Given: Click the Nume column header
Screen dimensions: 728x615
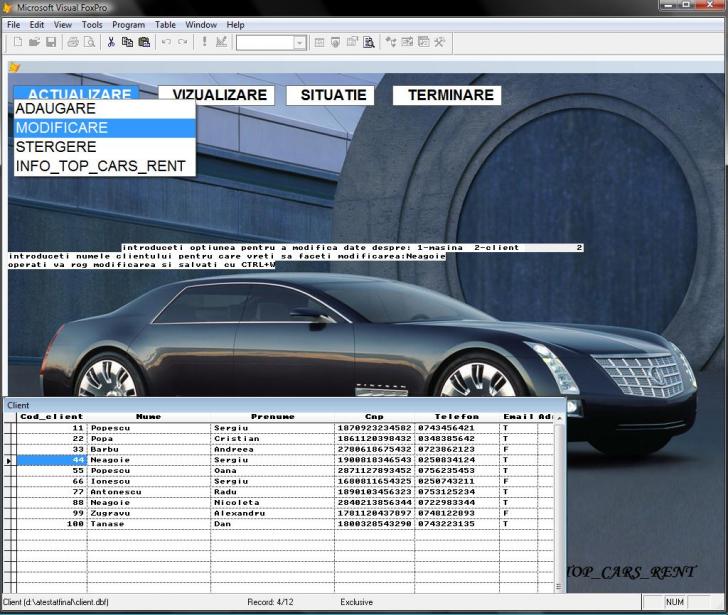Looking at the screenshot, I should point(149,417).
